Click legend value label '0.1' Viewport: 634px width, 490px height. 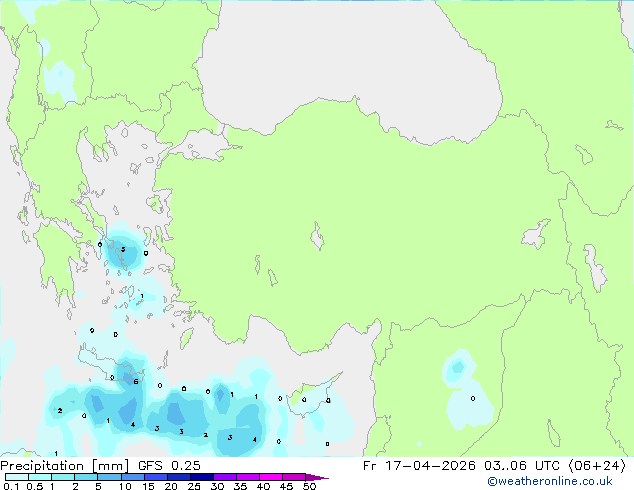tap(11, 486)
